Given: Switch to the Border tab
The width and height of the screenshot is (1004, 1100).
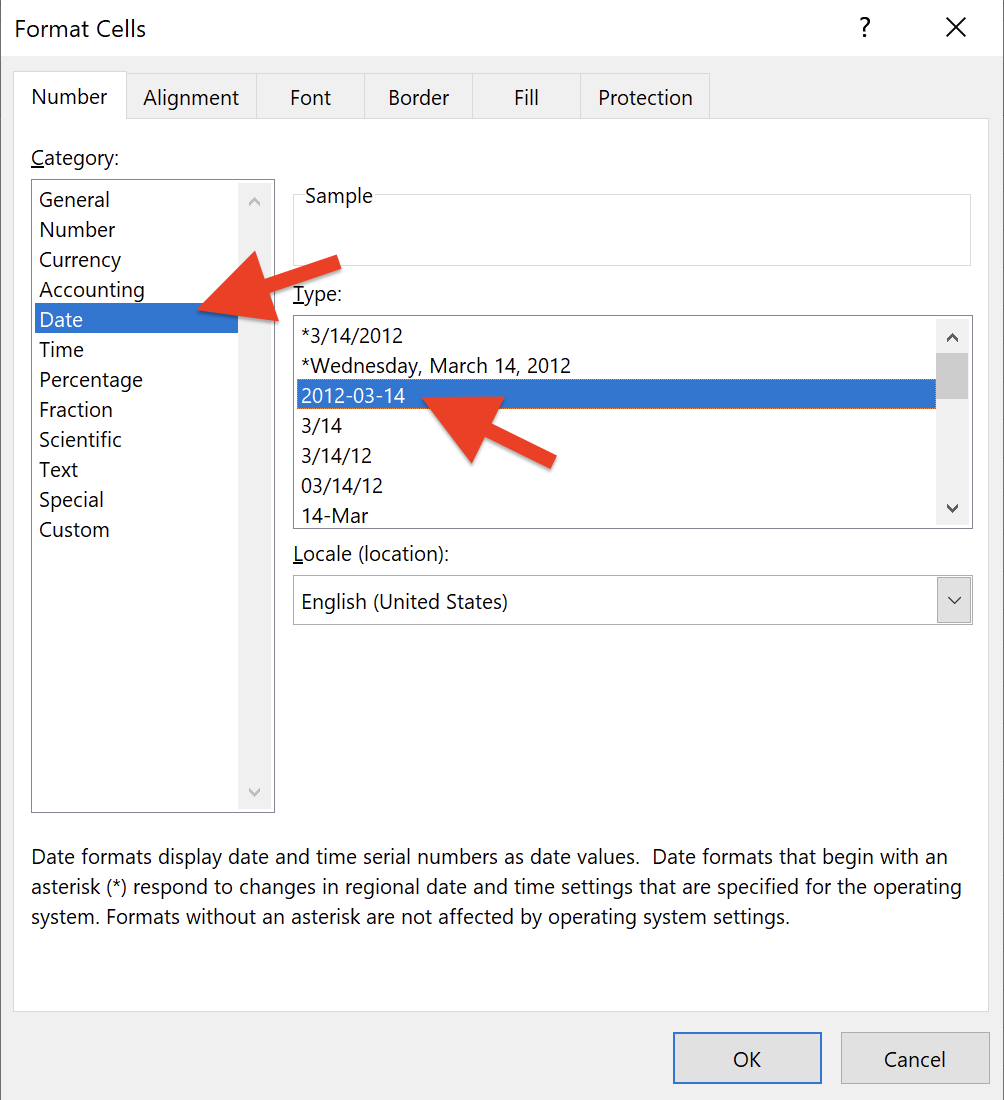Looking at the screenshot, I should (418, 97).
